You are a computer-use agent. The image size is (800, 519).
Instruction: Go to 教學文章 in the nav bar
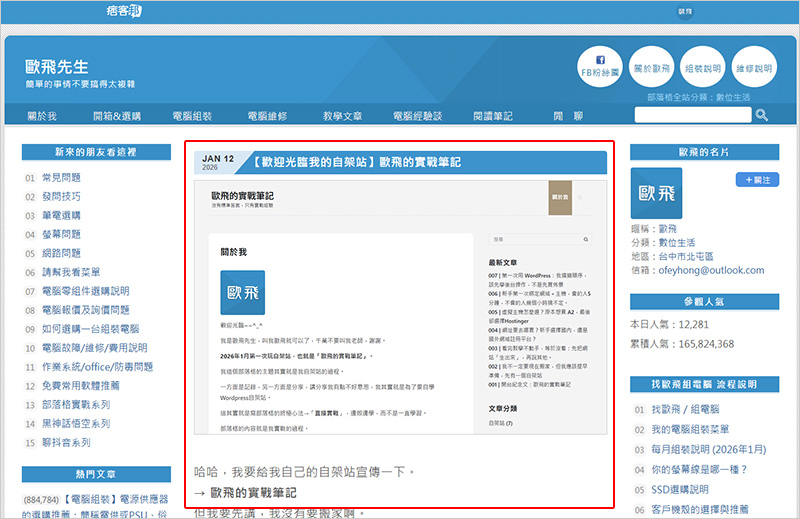(x=343, y=116)
